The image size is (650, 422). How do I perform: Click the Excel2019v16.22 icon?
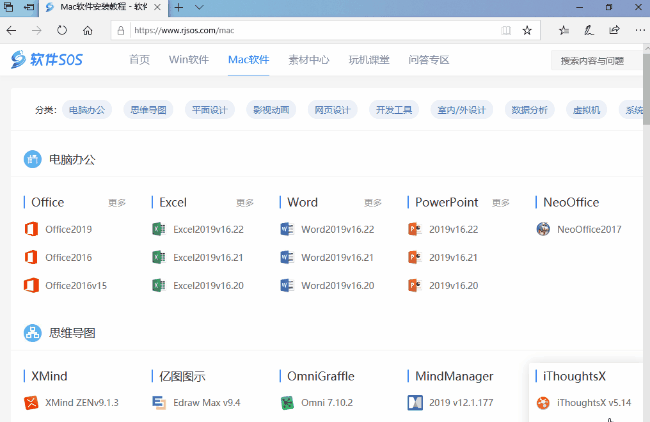click(x=159, y=229)
